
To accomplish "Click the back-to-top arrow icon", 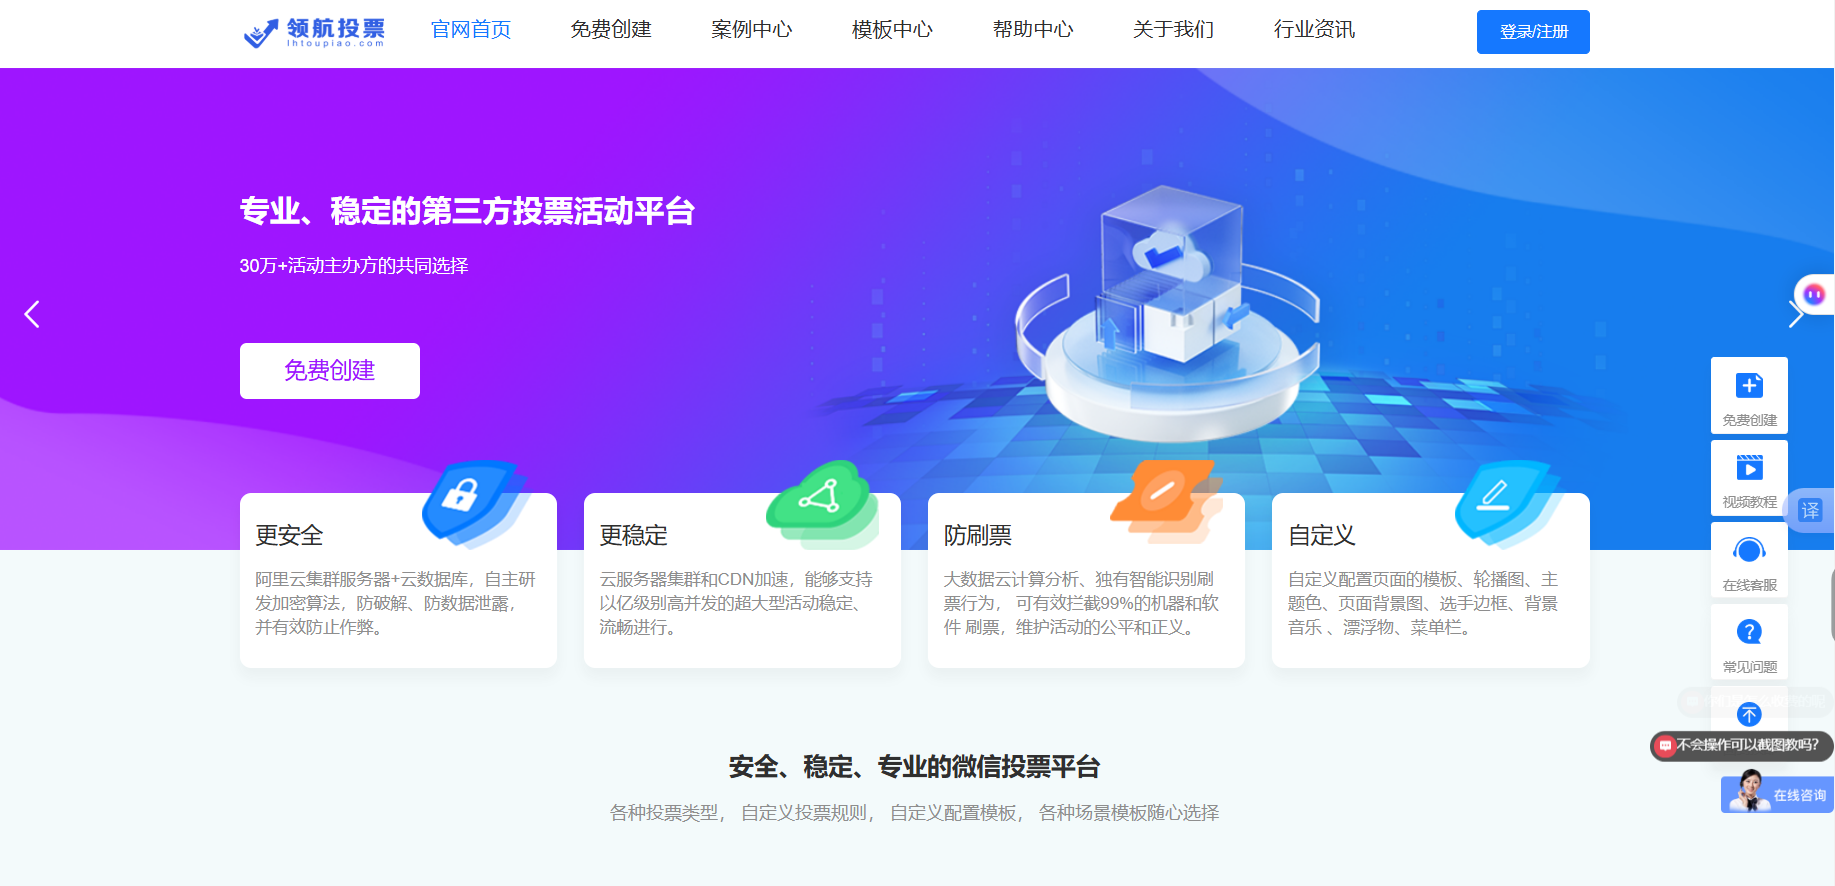I will 1749,714.
